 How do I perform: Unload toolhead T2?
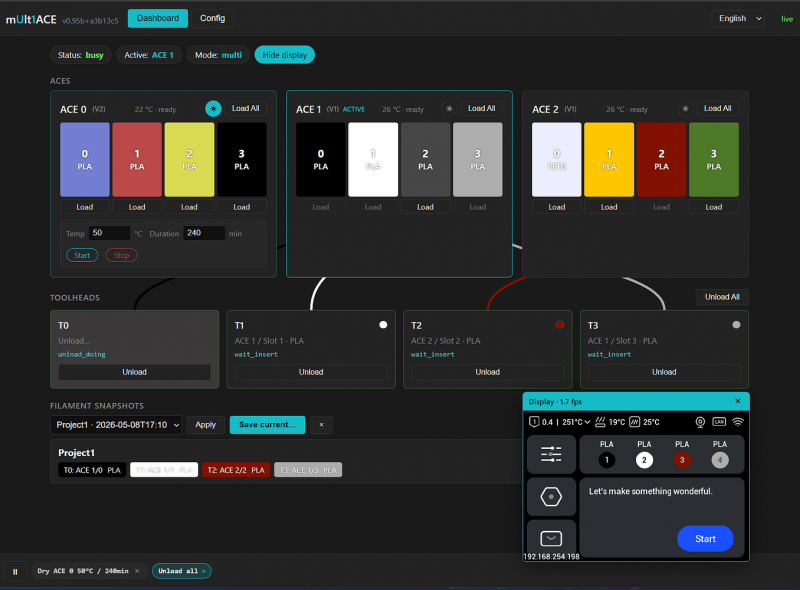pos(487,372)
